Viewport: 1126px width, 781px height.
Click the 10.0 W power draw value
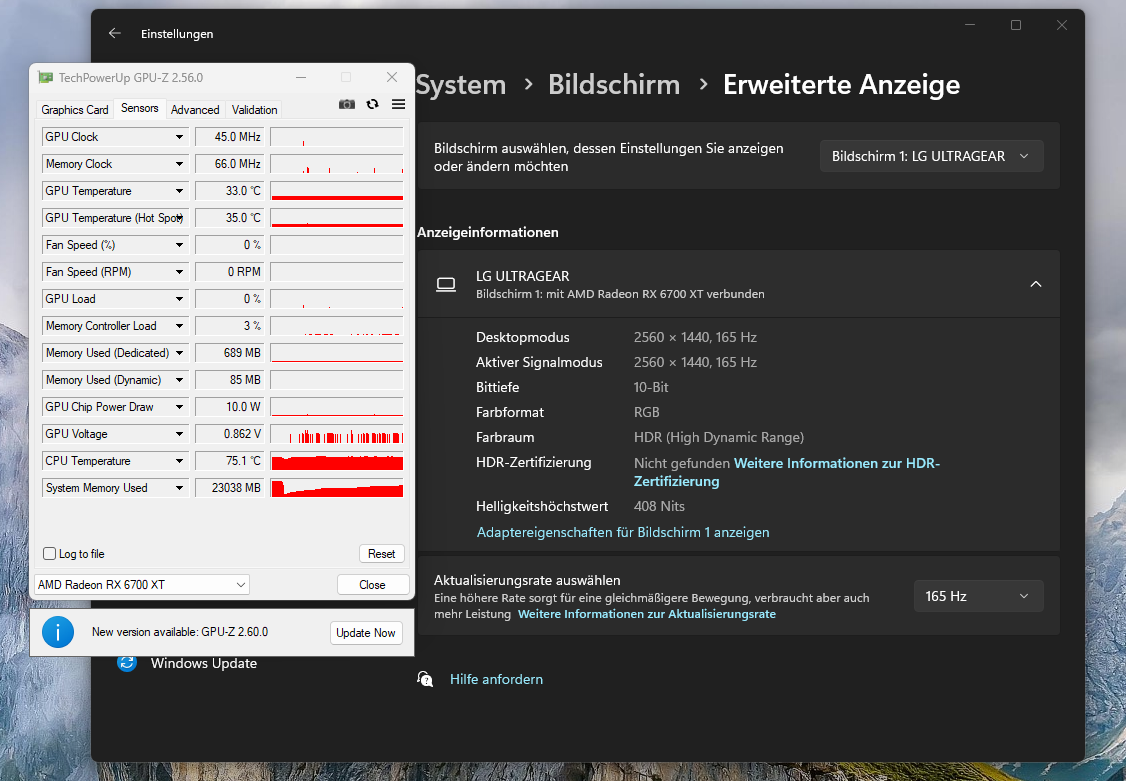coord(229,407)
